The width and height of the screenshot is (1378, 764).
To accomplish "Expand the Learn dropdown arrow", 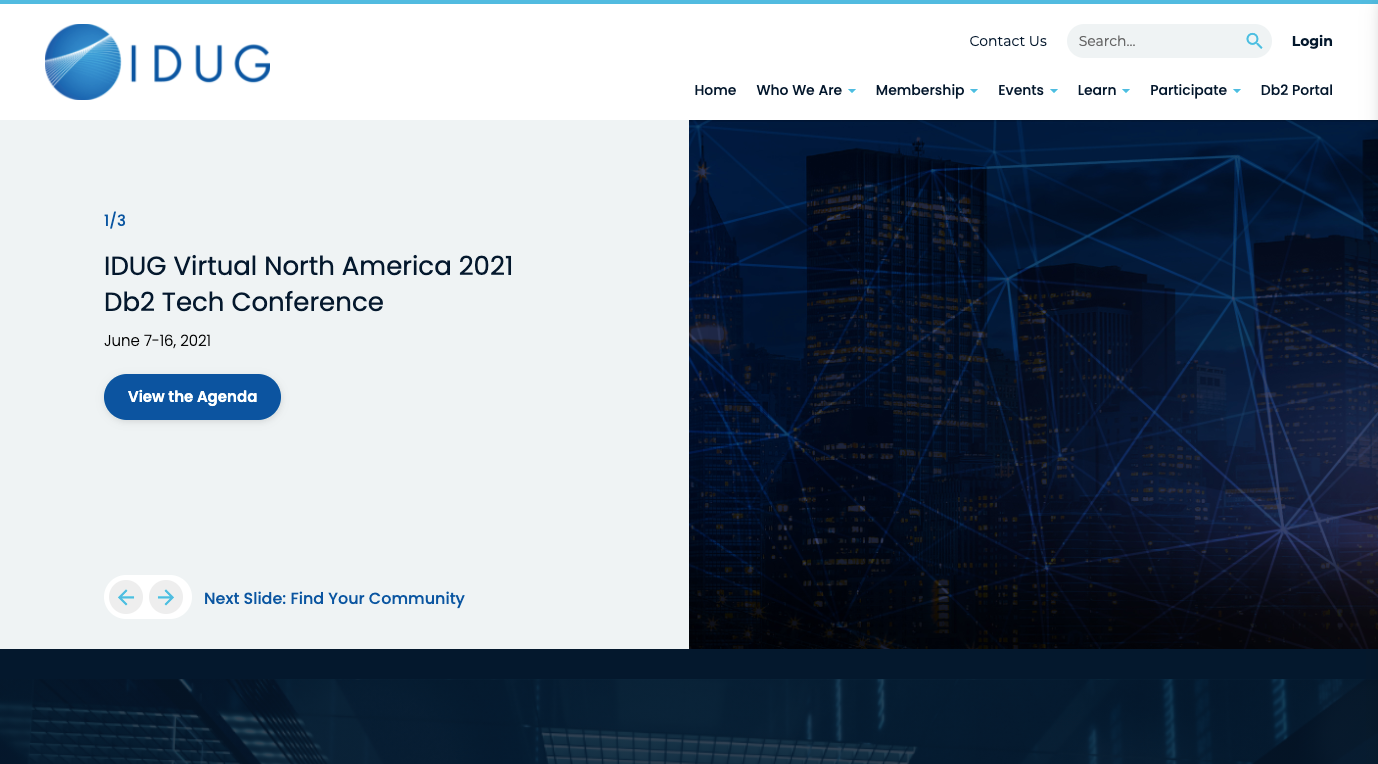I will point(1126,91).
